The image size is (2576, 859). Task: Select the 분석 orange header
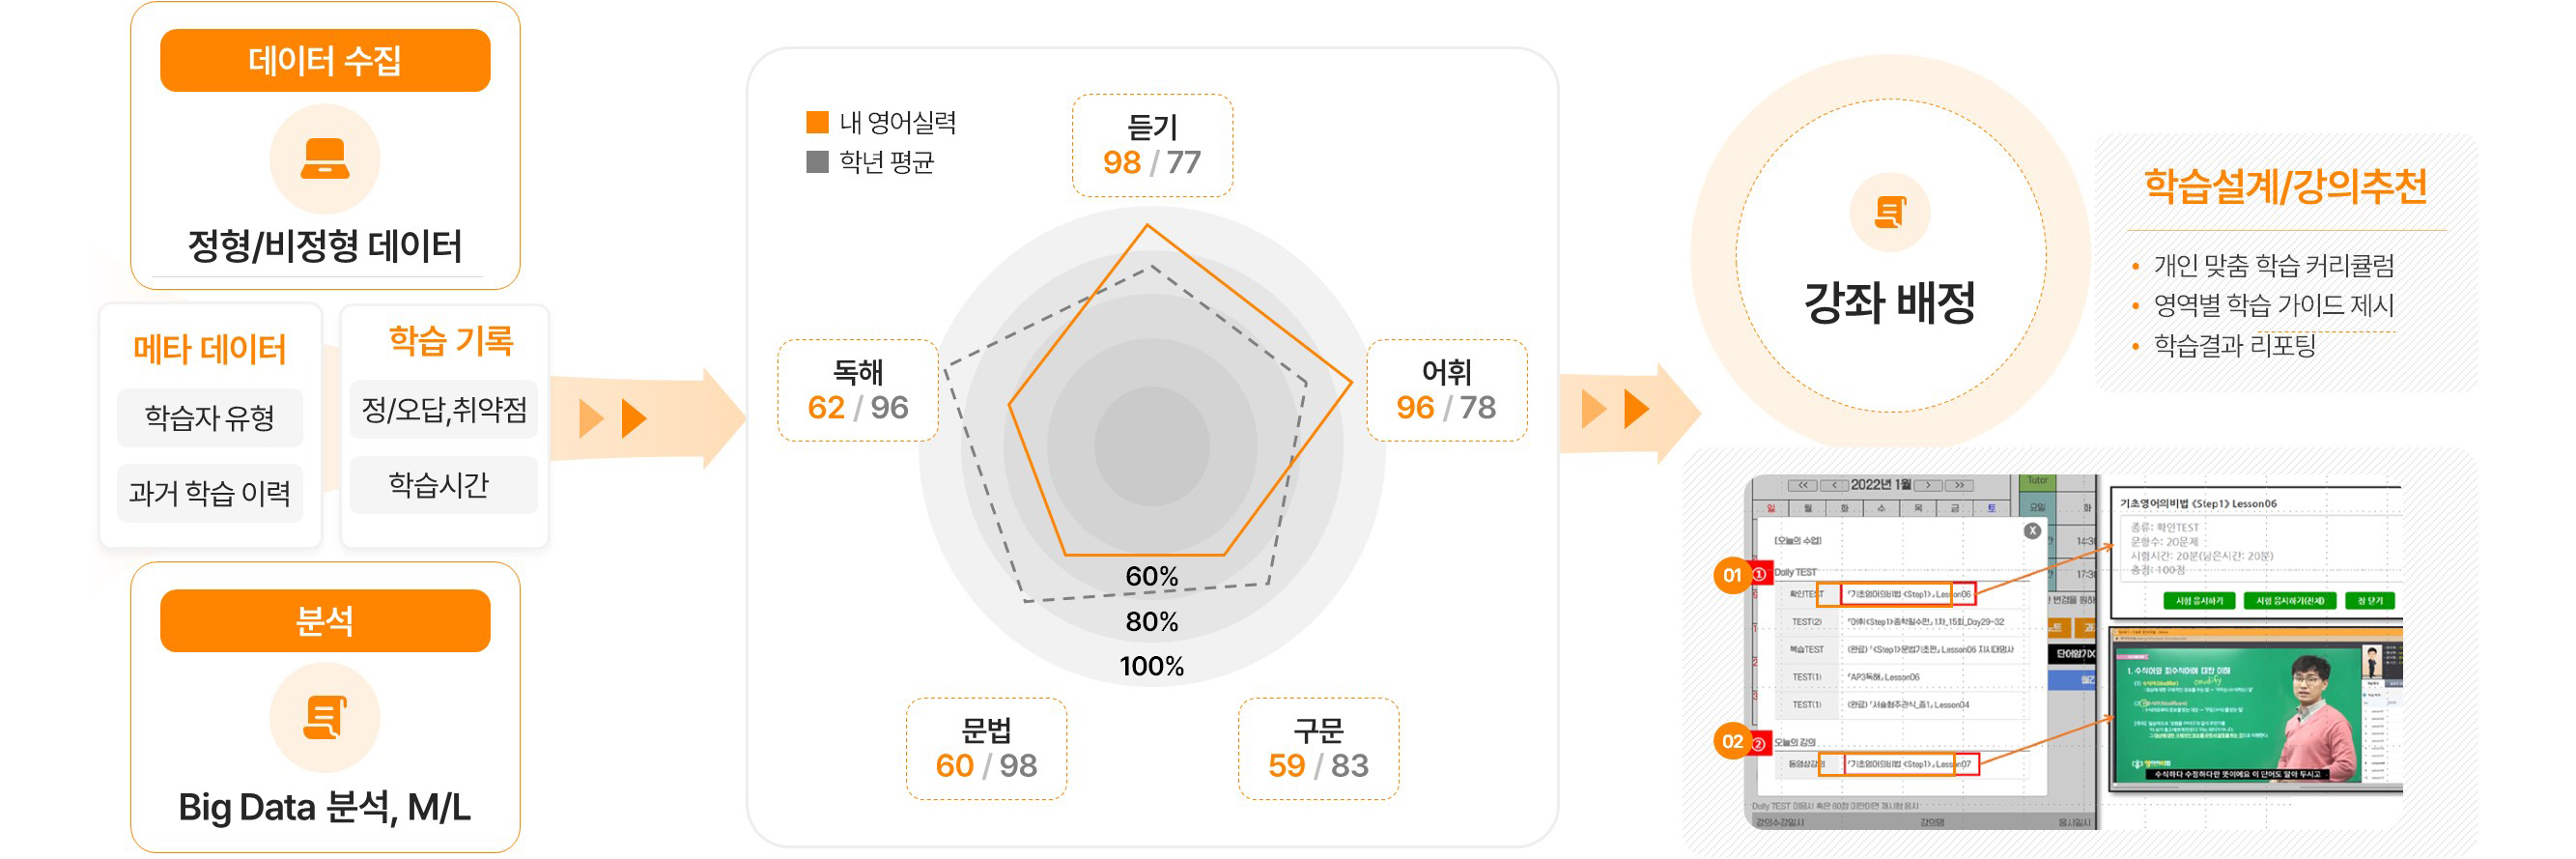point(325,621)
